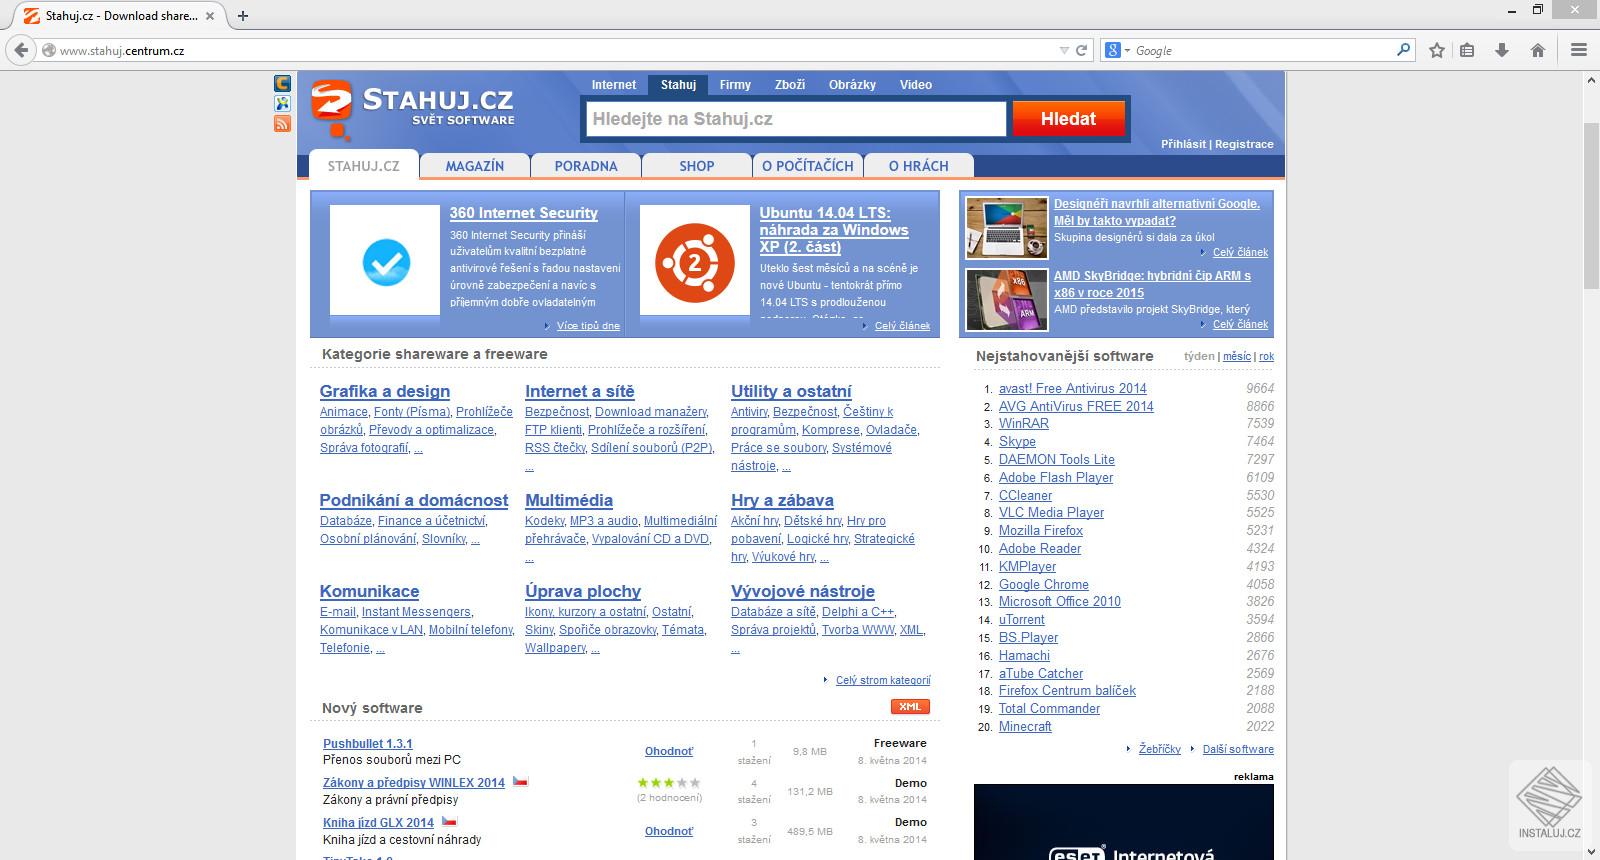This screenshot has width=1600, height=860.
Task: Open the downloads arrow icon
Action: tap(1501, 50)
